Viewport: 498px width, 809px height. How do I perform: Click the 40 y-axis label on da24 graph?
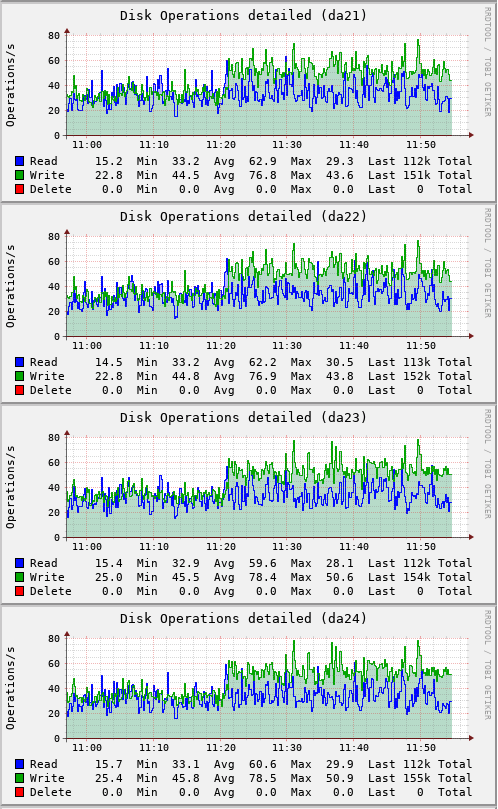[54, 689]
